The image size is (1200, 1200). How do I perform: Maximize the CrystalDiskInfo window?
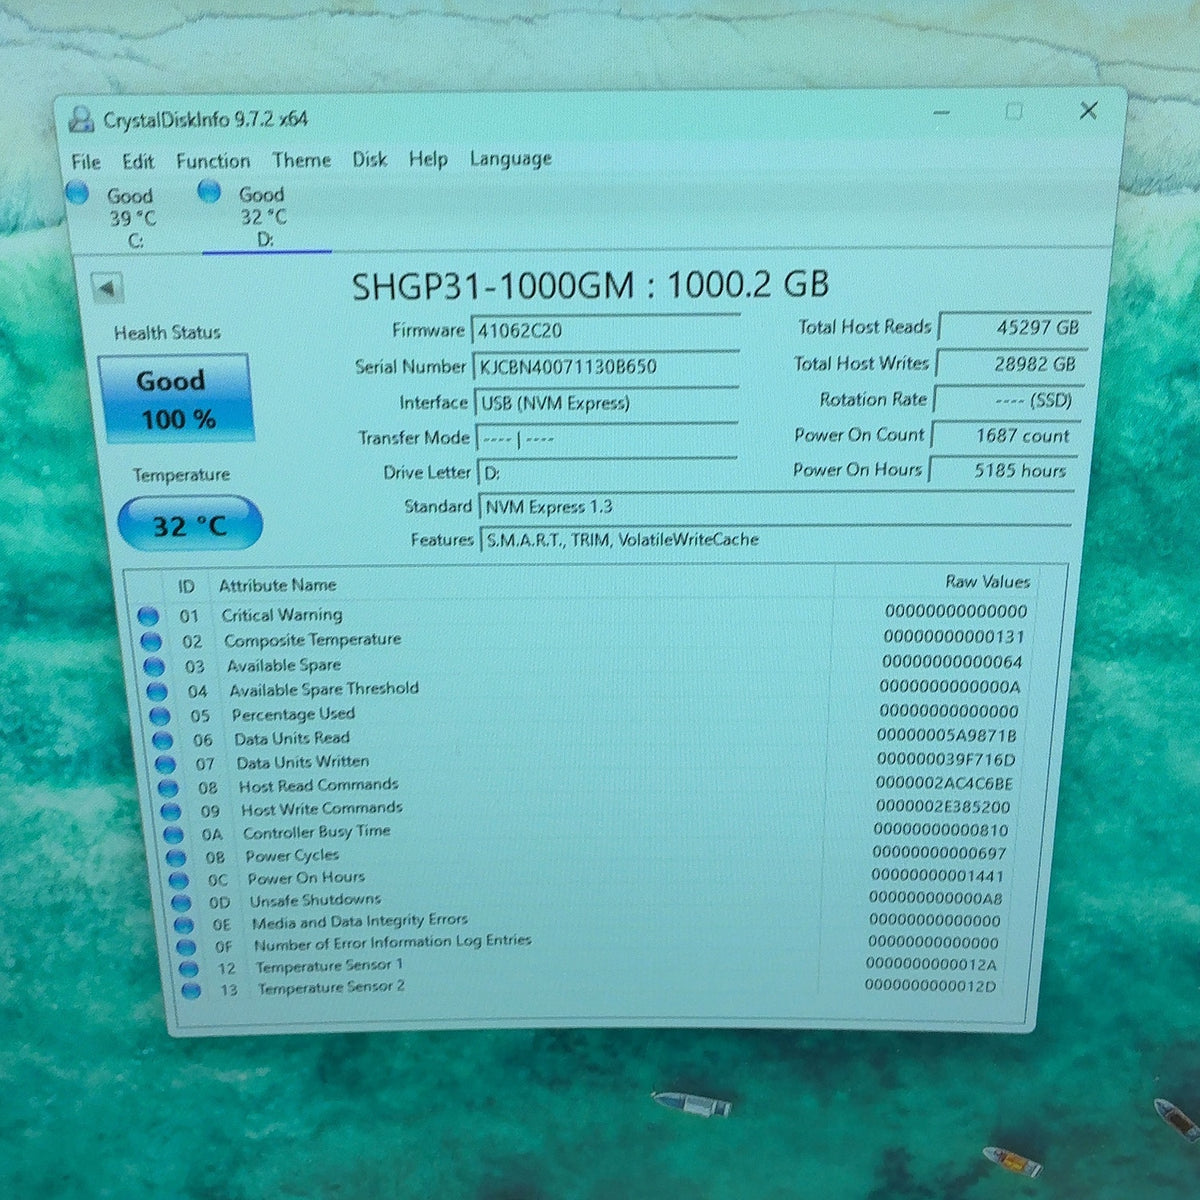pyautogui.click(x=1014, y=111)
